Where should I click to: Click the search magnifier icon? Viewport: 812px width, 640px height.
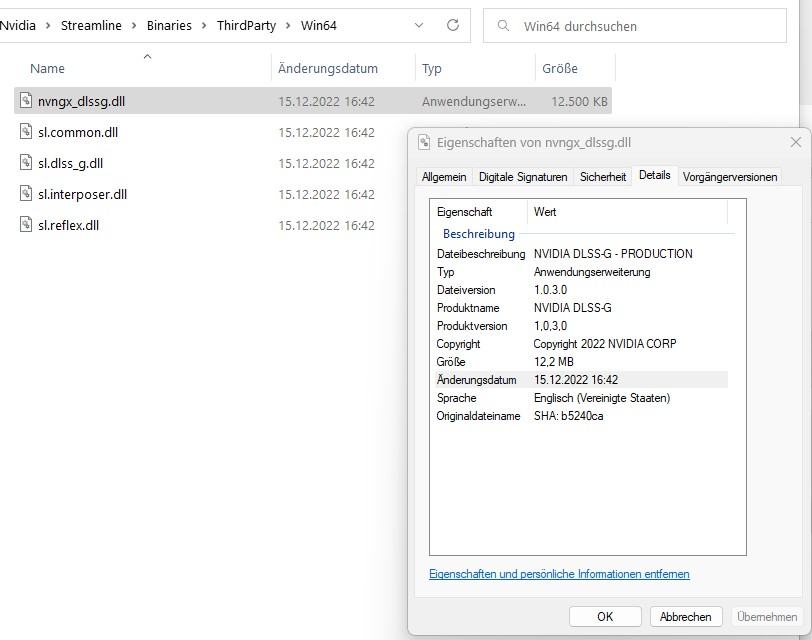[x=503, y=25]
